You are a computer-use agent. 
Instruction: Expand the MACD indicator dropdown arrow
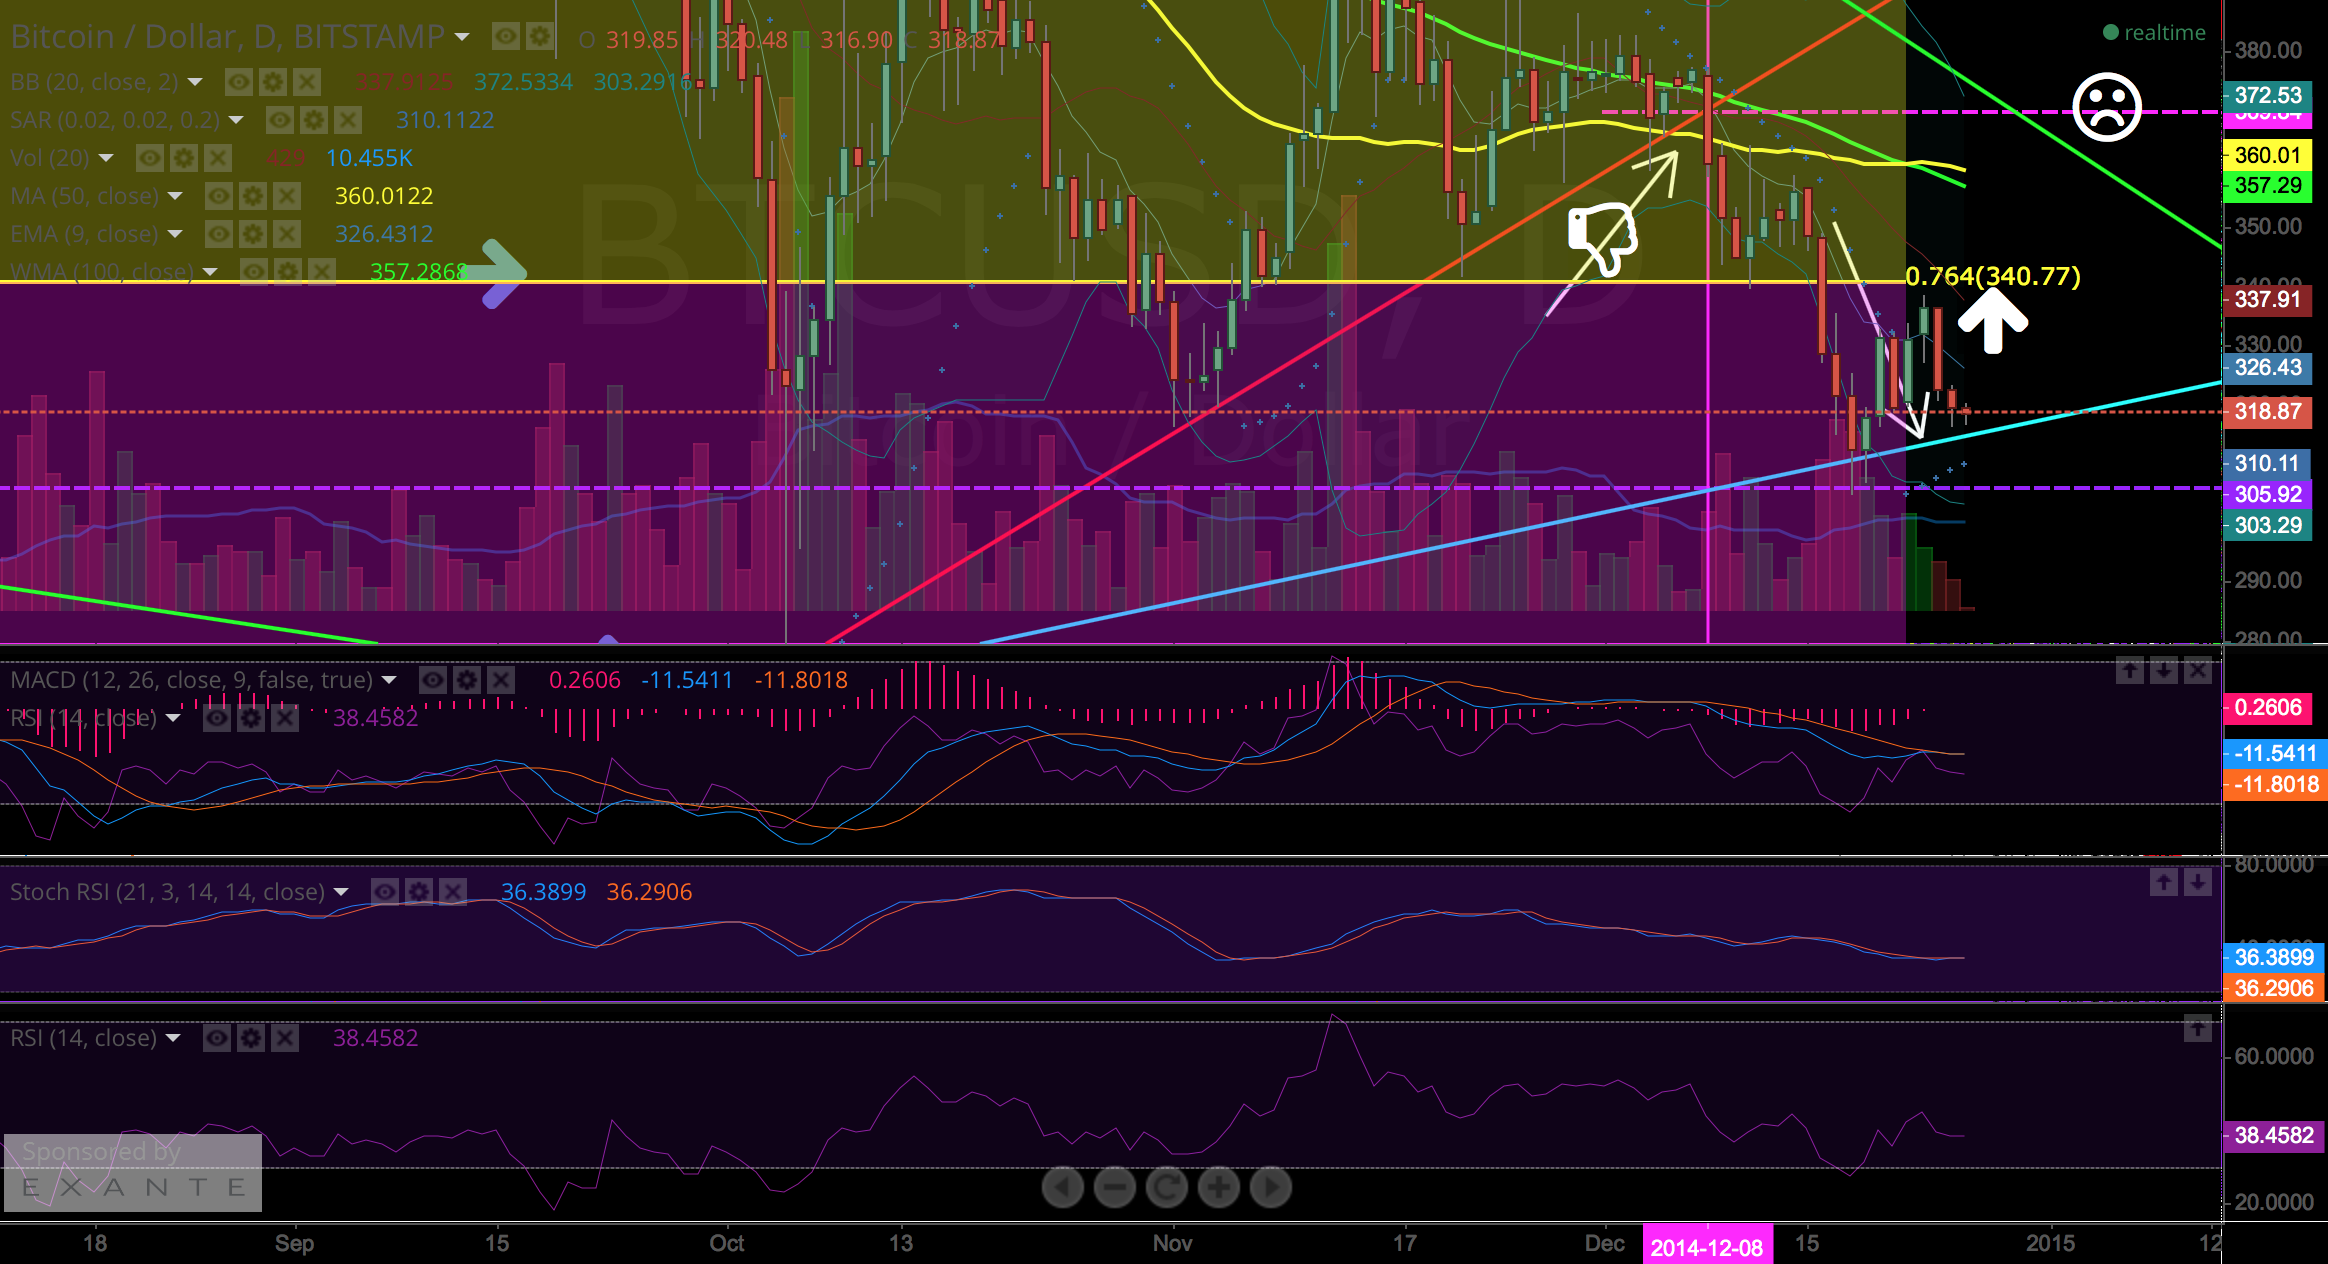point(389,680)
